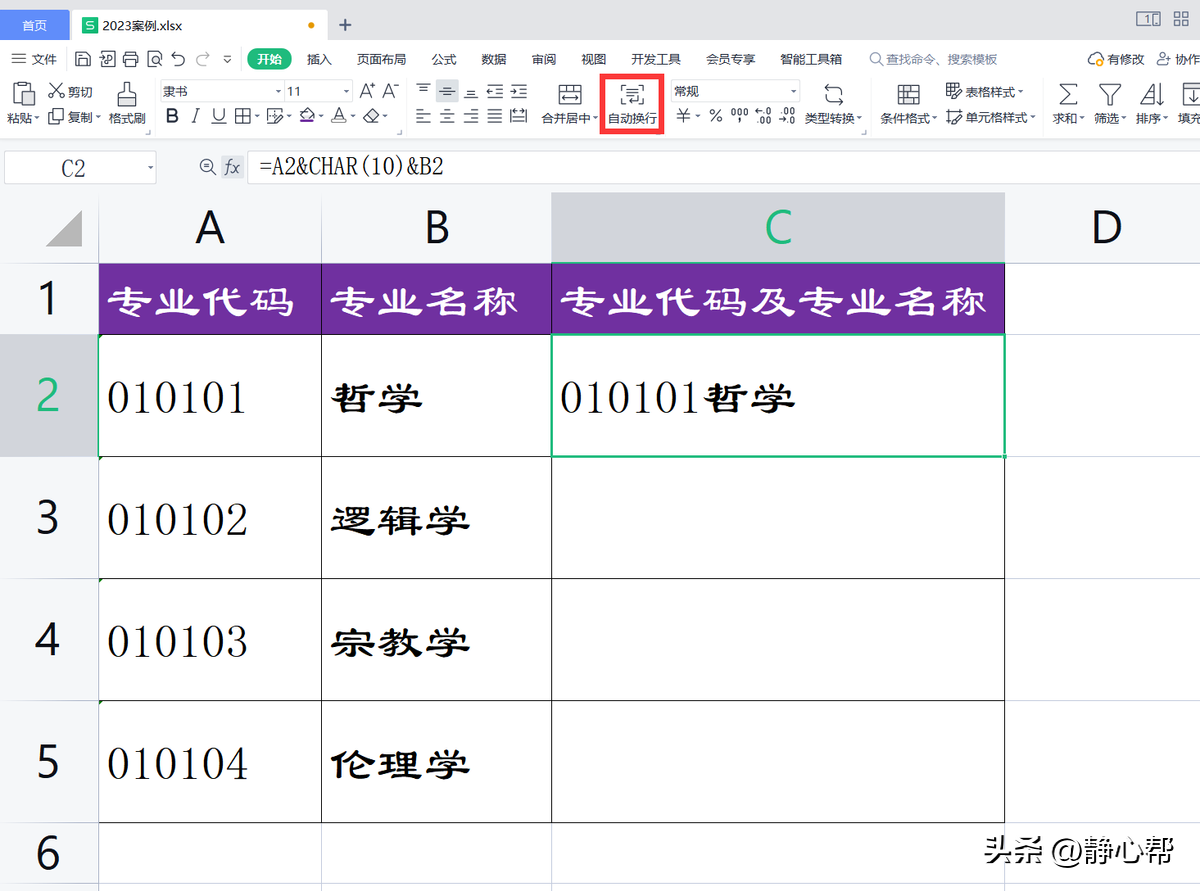Screen dimensions: 1200x891
Task: Toggle center horizontal alignment
Action: click(x=447, y=117)
